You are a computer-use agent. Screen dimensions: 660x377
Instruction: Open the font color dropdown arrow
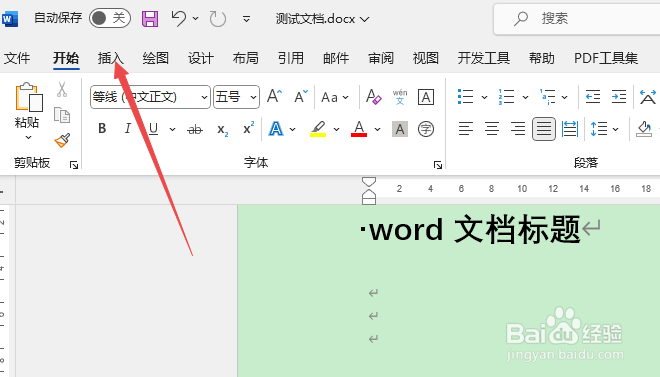tap(378, 129)
